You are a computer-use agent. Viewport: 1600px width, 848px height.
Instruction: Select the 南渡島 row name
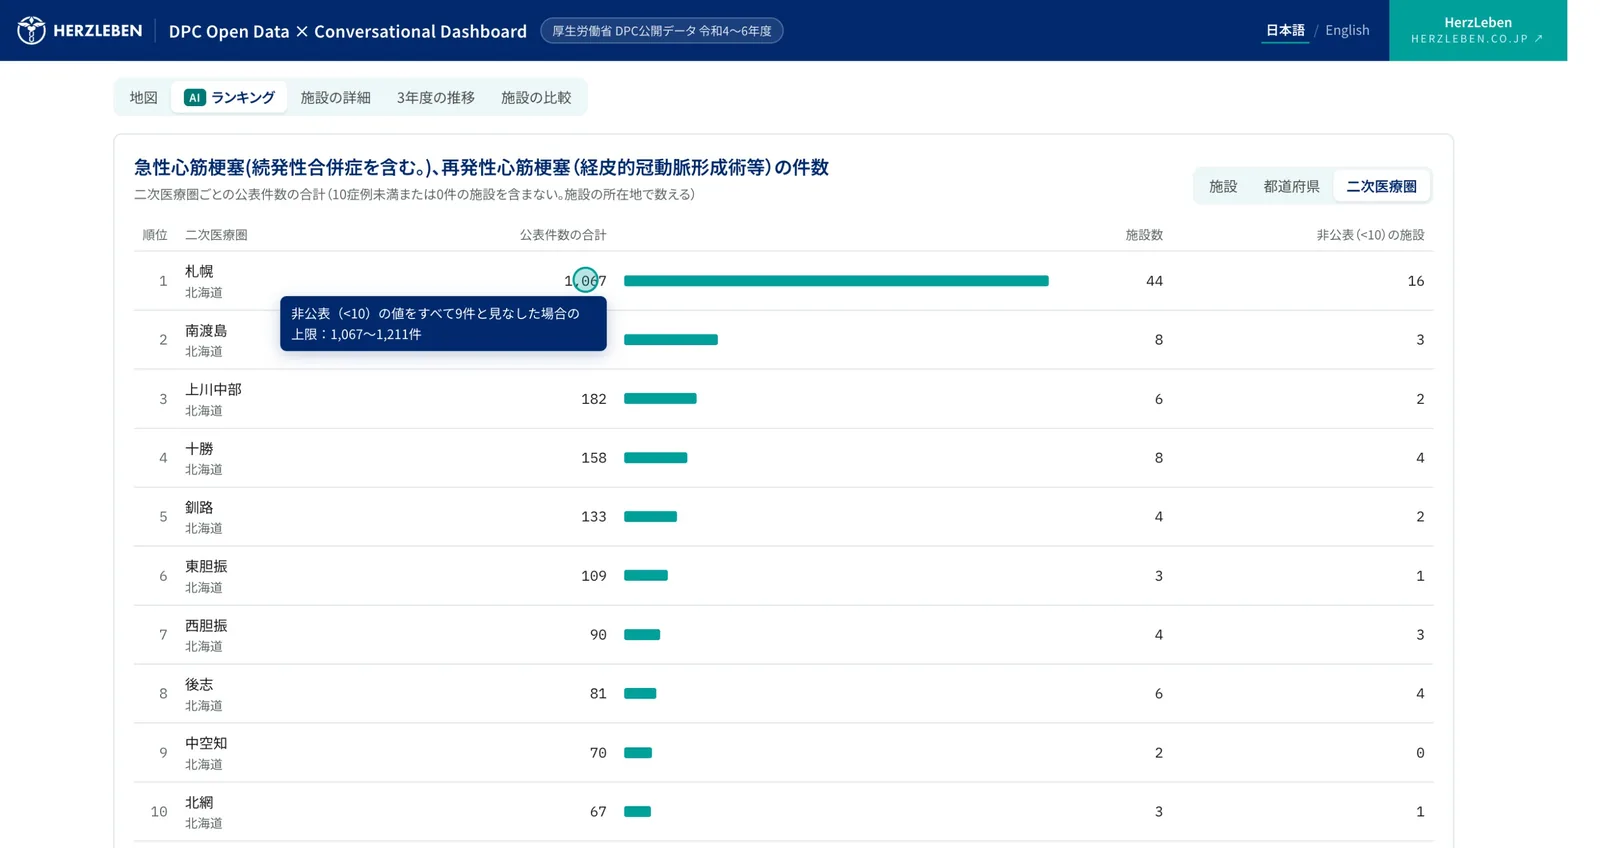coord(206,330)
